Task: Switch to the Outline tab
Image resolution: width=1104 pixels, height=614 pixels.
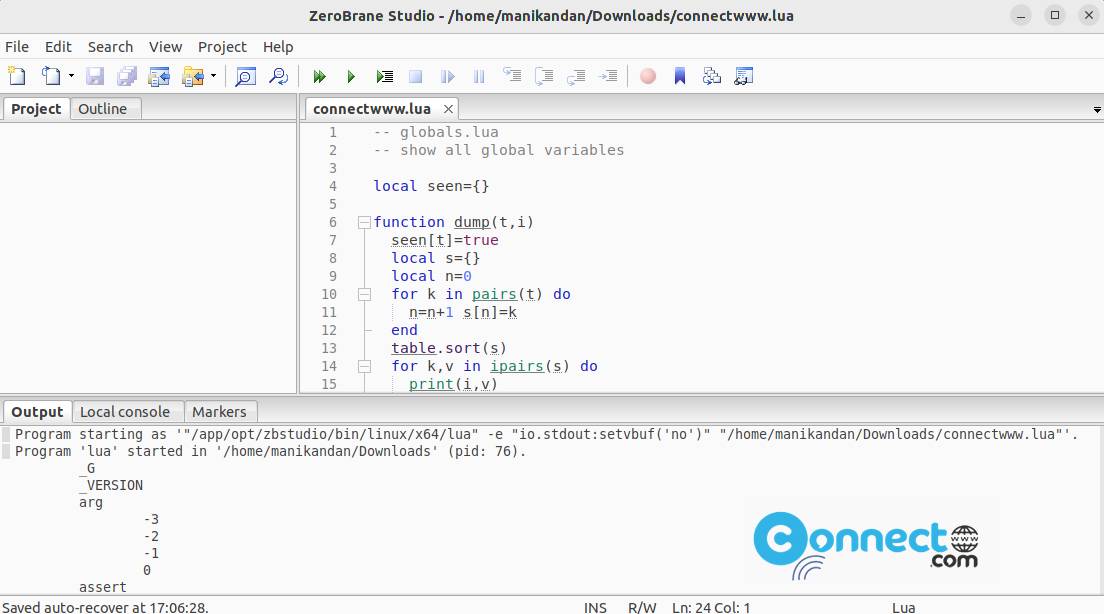Action: pos(102,109)
